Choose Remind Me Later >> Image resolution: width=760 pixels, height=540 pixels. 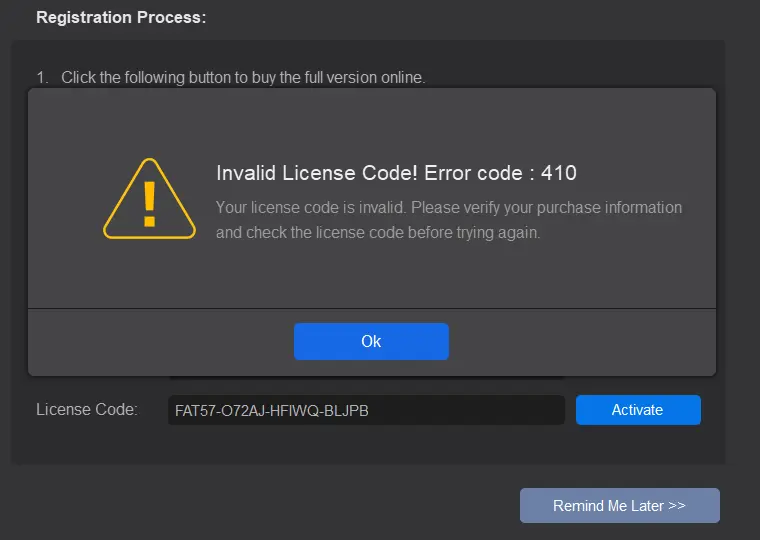(619, 505)
